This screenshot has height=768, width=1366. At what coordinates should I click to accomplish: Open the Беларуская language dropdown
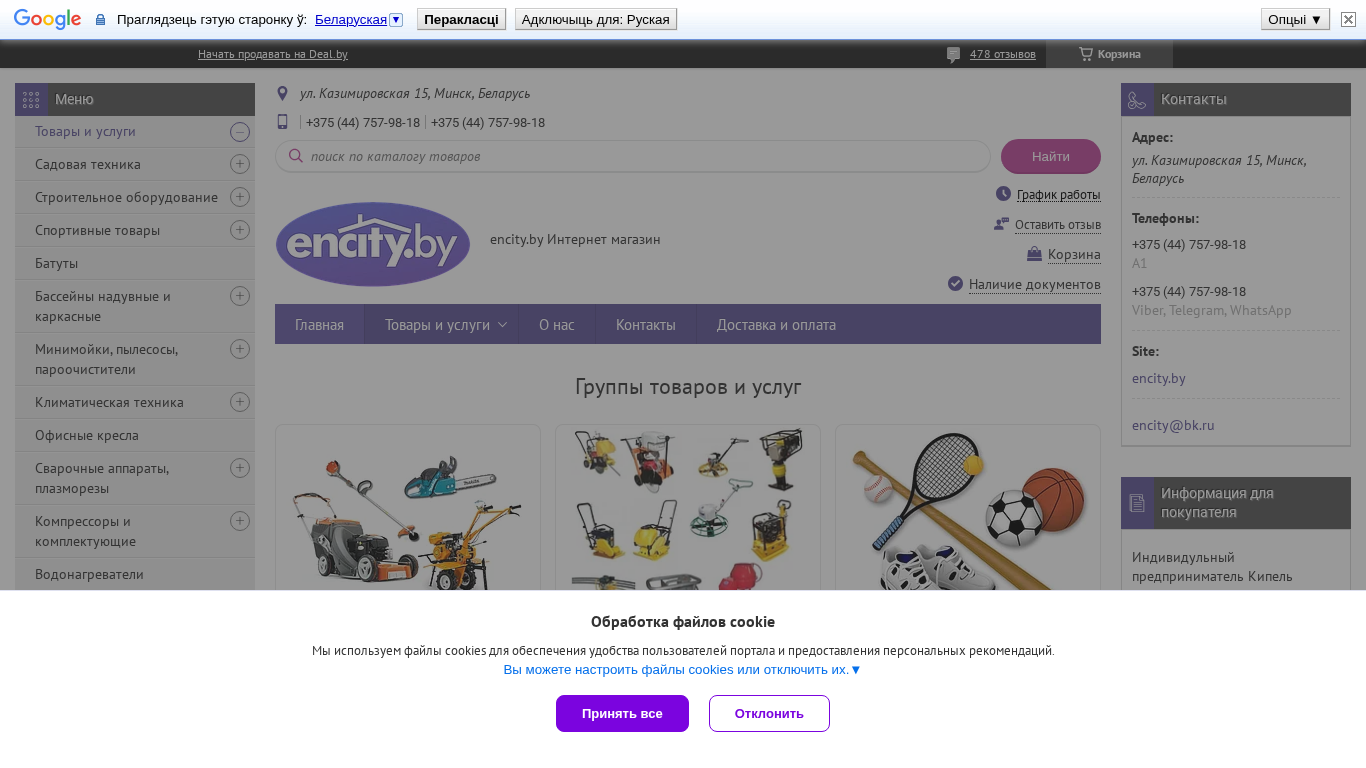tap(396, 20)
